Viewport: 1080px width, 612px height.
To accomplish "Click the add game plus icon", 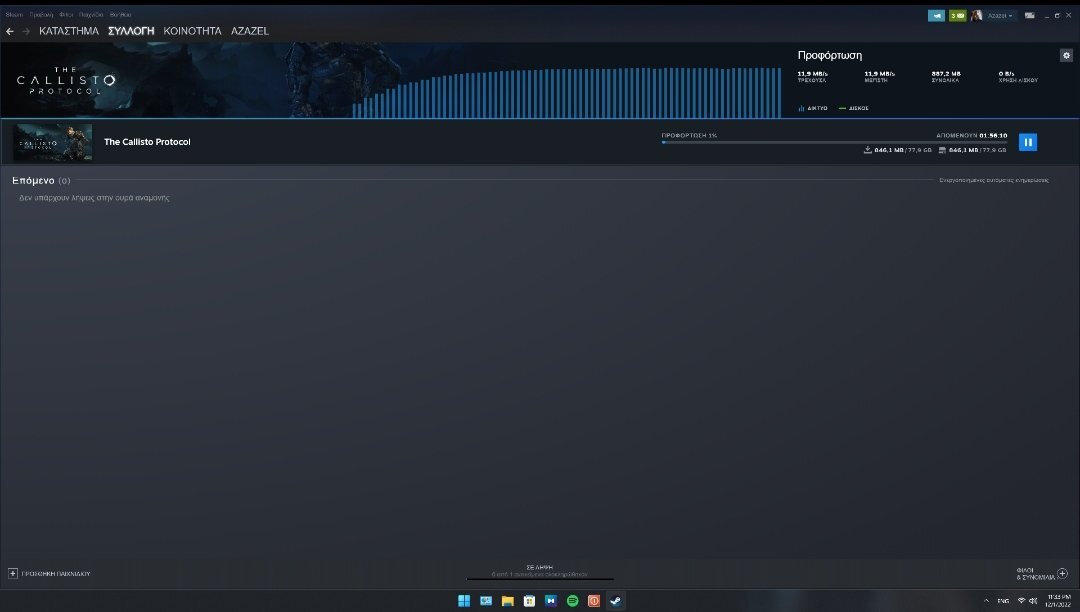I will pyautogui.click(x=13, y=573).
